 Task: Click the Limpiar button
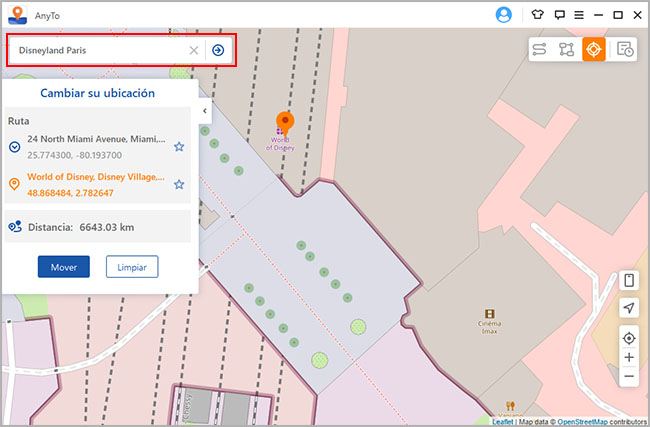[132, 267]
